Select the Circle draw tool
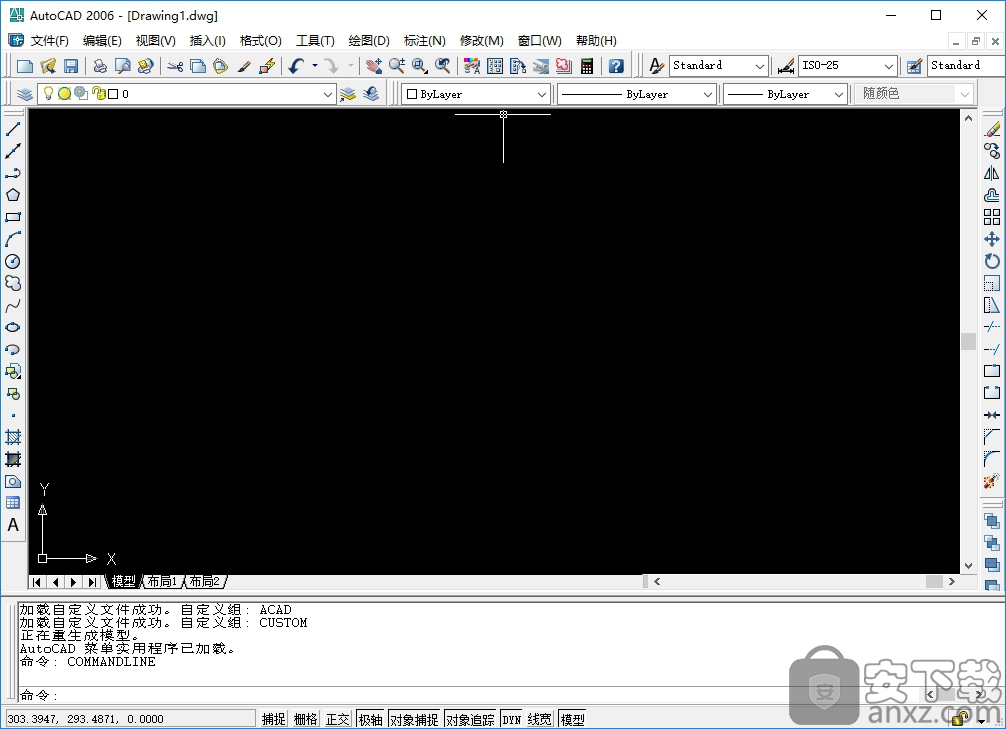This screenshot has width=1006, height=729. click(13, 261)
